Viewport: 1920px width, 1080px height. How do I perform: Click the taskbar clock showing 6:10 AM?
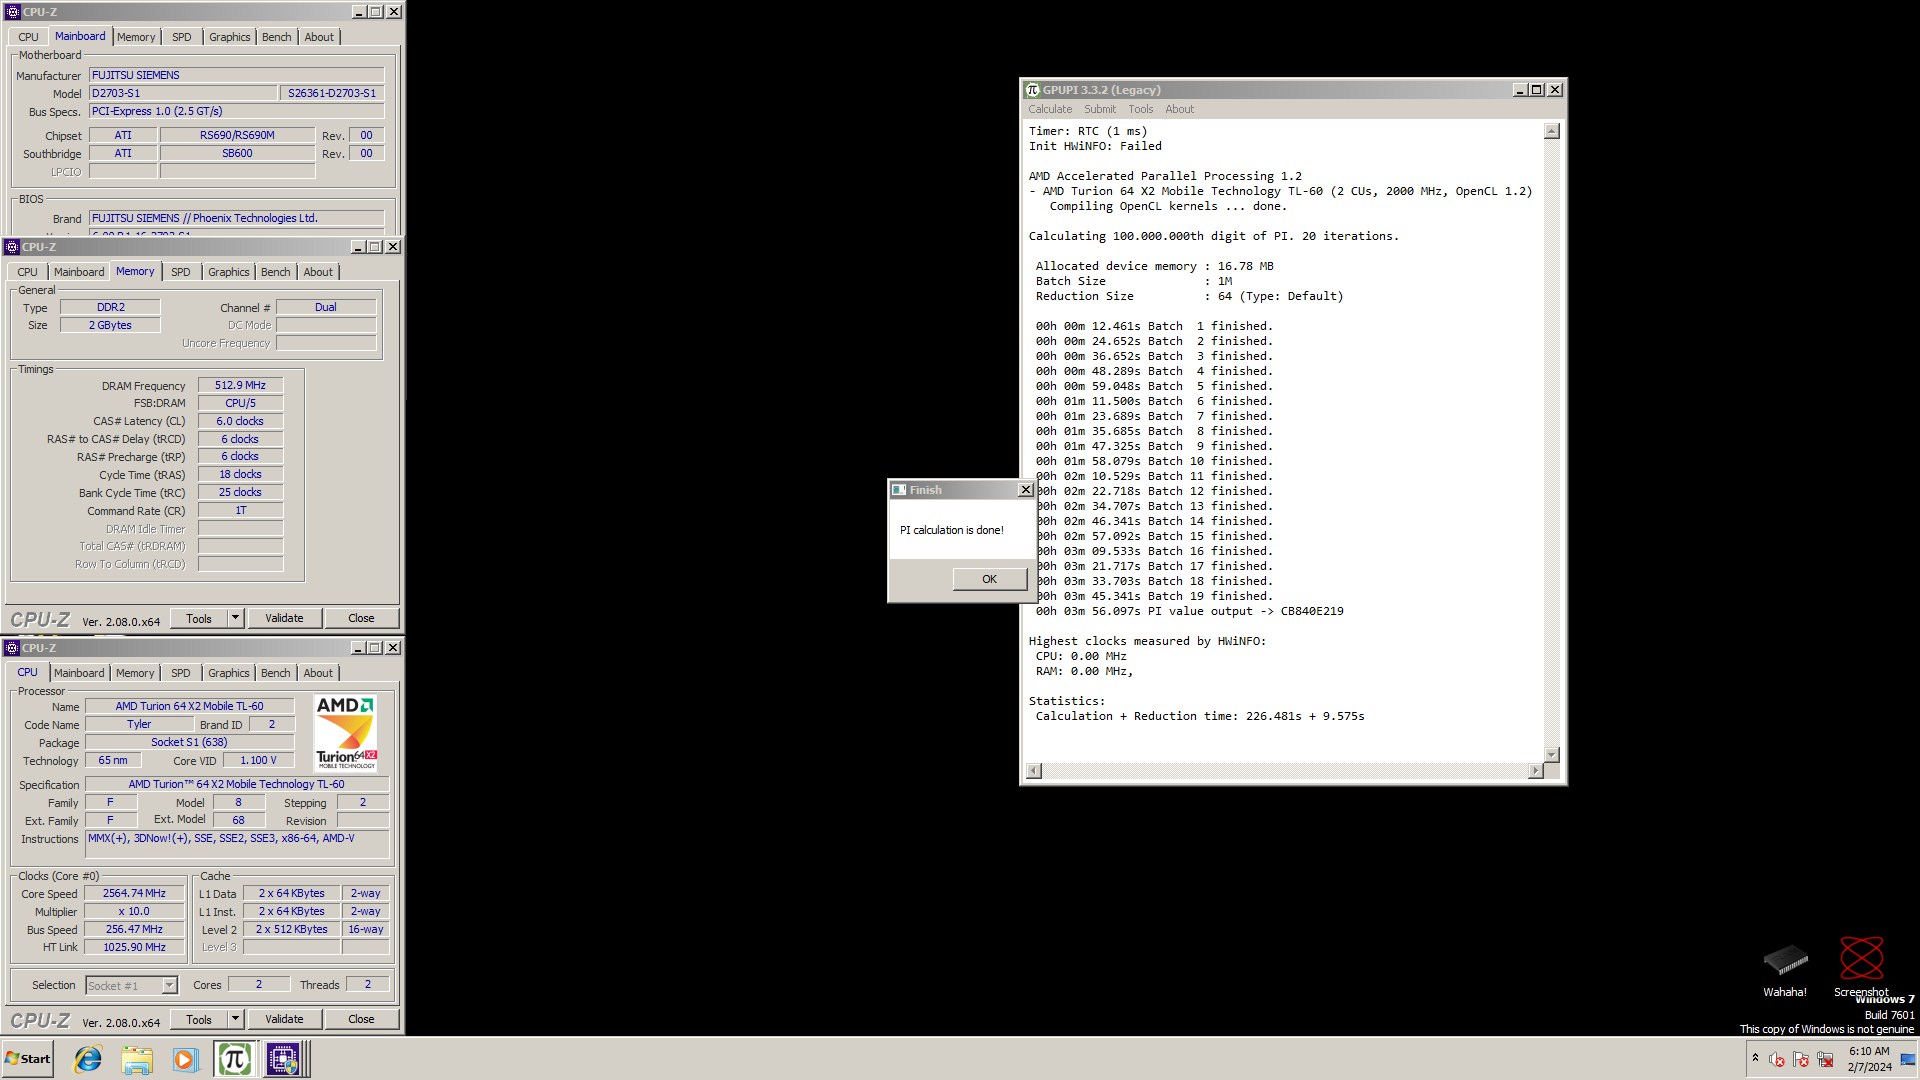point(1869,1059)
